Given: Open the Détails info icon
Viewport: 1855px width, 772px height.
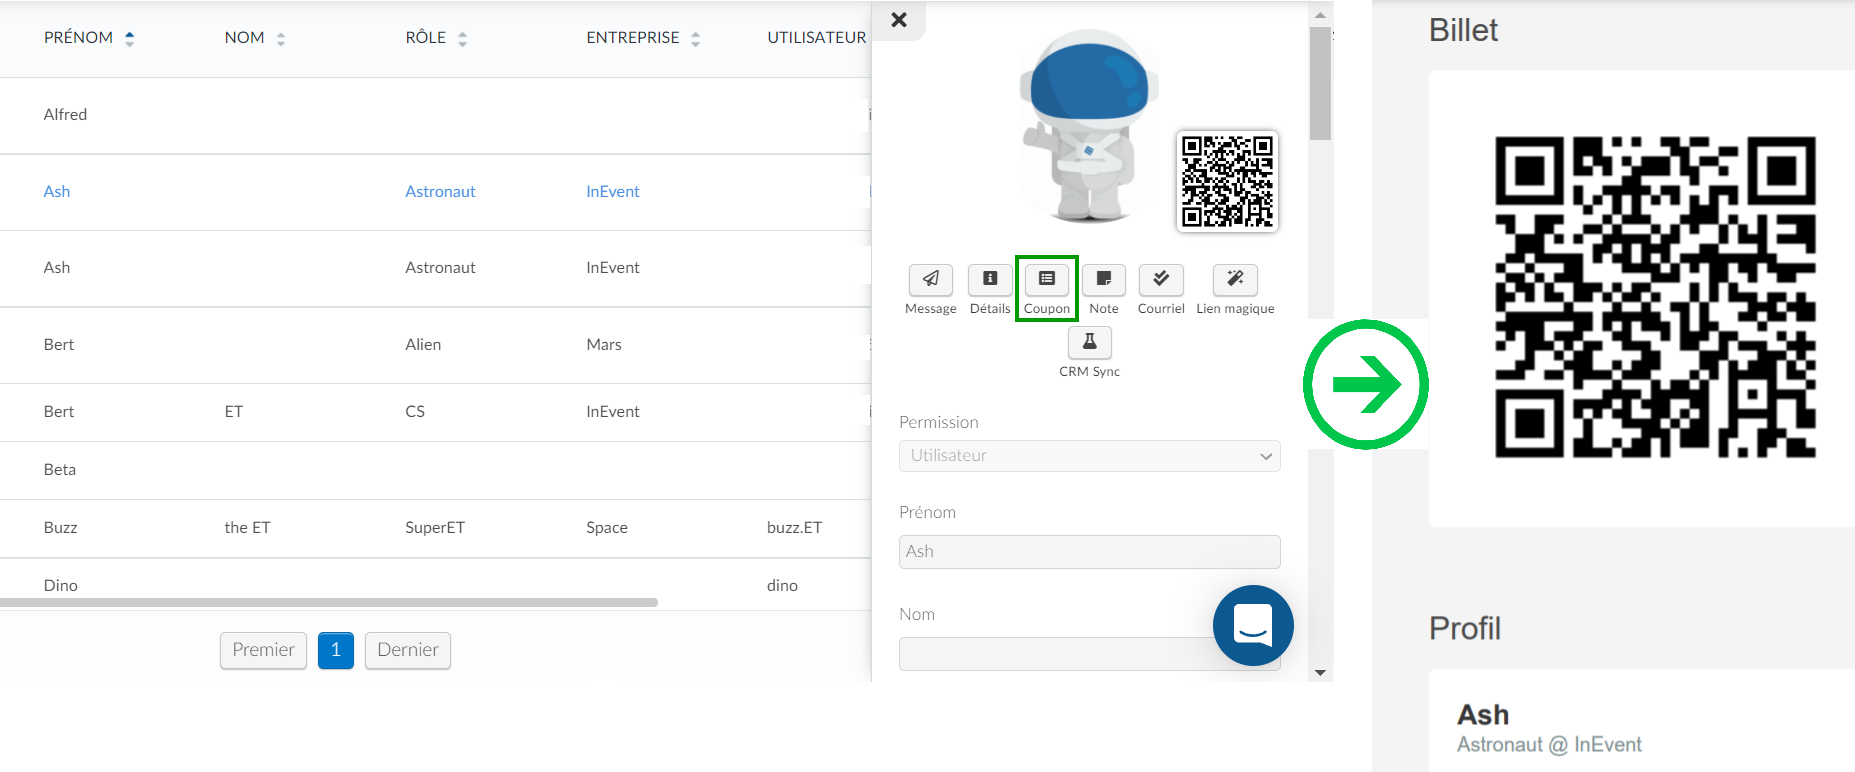Looking at the screenshot, I should click(x=990, y=279).
